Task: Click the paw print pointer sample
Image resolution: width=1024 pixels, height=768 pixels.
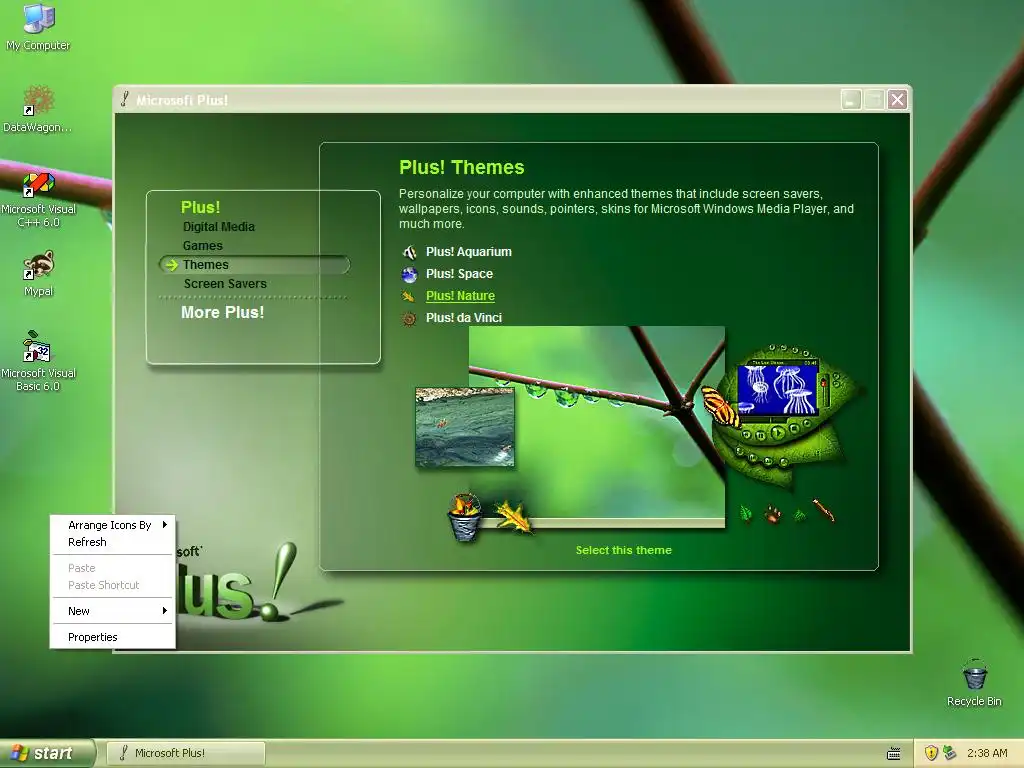Action: (773, 514)
